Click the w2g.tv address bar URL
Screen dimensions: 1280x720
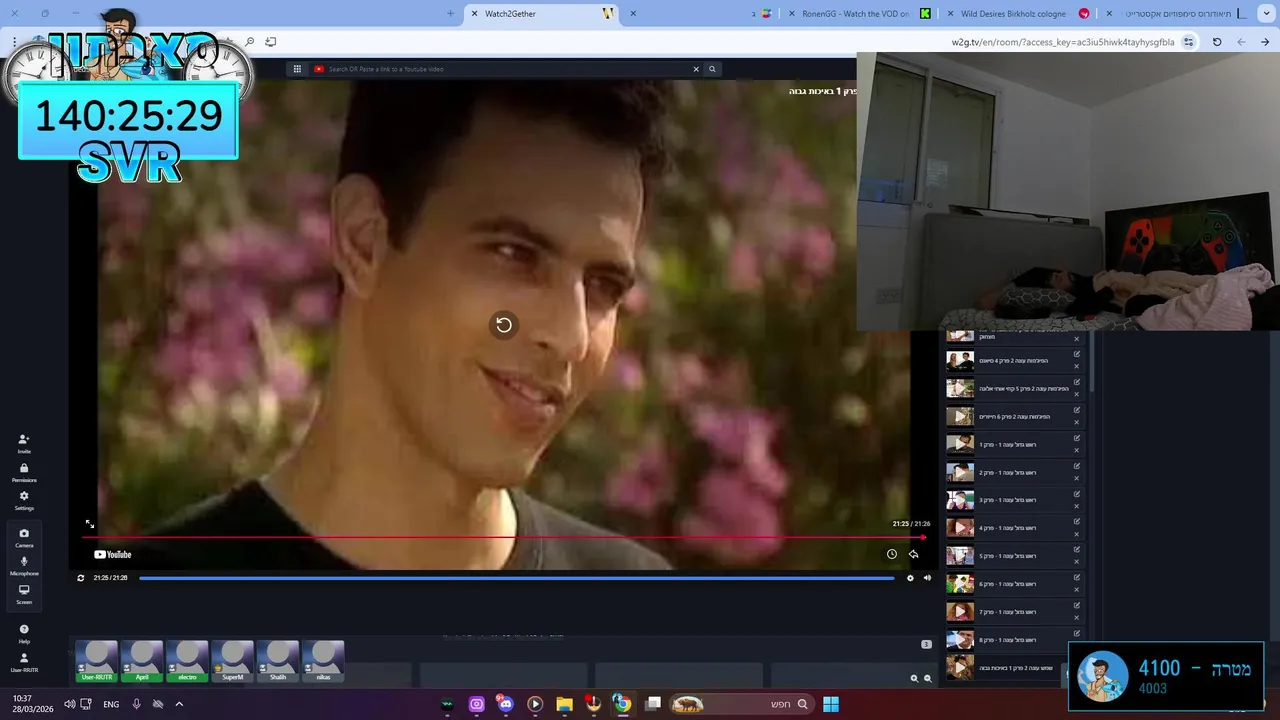pyautogui.click(x=1062, y=42)
